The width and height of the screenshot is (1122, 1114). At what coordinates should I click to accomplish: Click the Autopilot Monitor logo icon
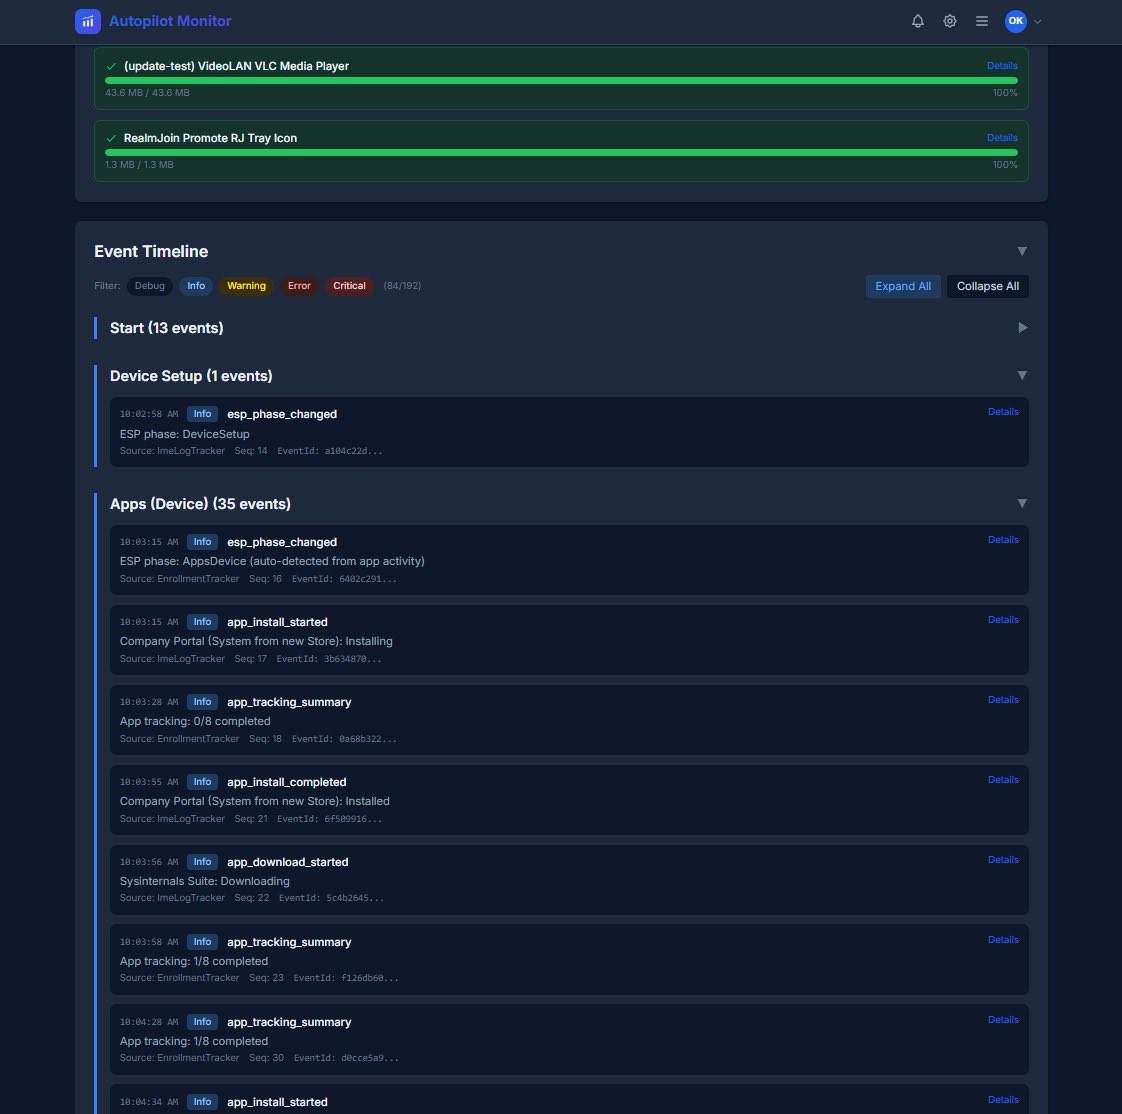click(87, 21)
